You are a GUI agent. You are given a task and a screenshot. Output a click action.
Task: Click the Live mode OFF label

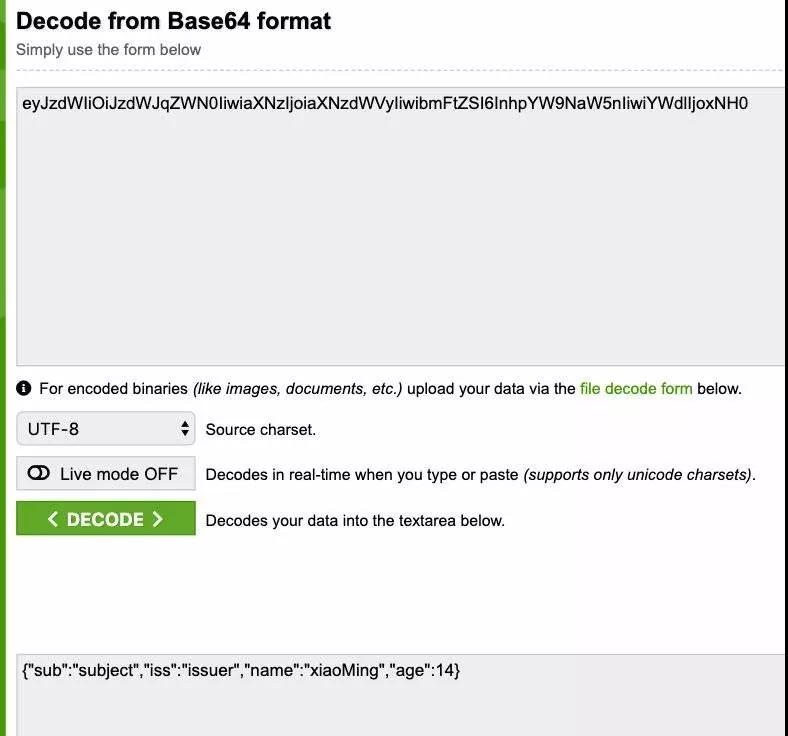[x=119, y=474]
